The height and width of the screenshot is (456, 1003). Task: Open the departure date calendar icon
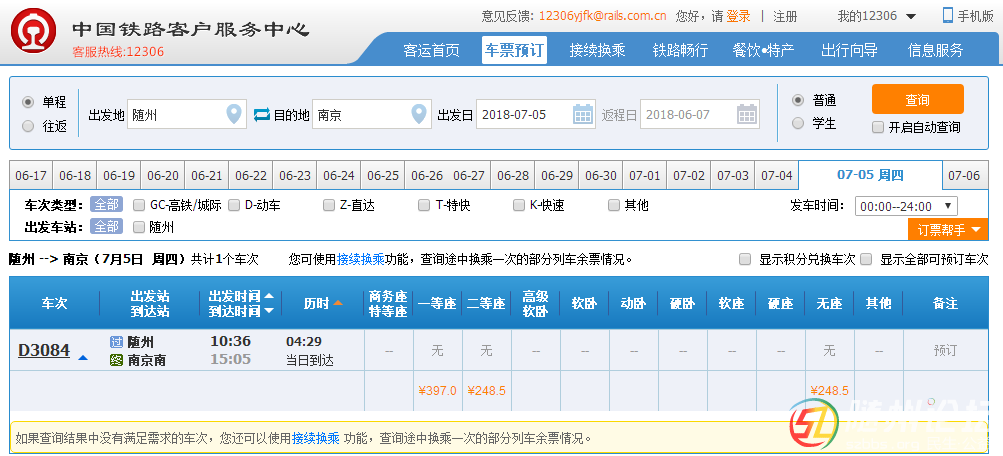(x=583, y=115)
